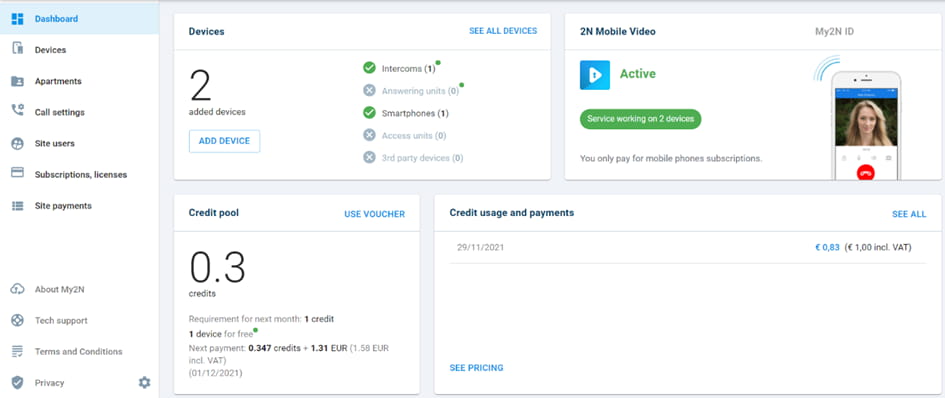Click the USE VOUCHER link
Viewport: 945px width, 398px height.
click(374, 214)
